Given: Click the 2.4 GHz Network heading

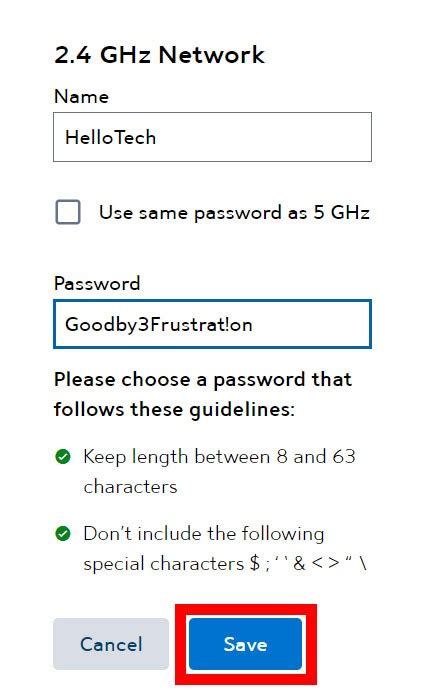Looking at the screenshot, I should pyautogui.click(x=159, y=55).
